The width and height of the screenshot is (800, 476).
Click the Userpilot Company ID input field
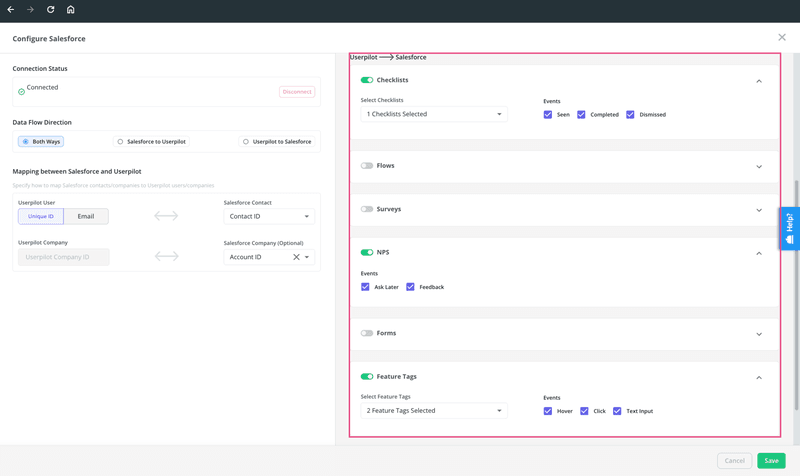click(64, 257)
